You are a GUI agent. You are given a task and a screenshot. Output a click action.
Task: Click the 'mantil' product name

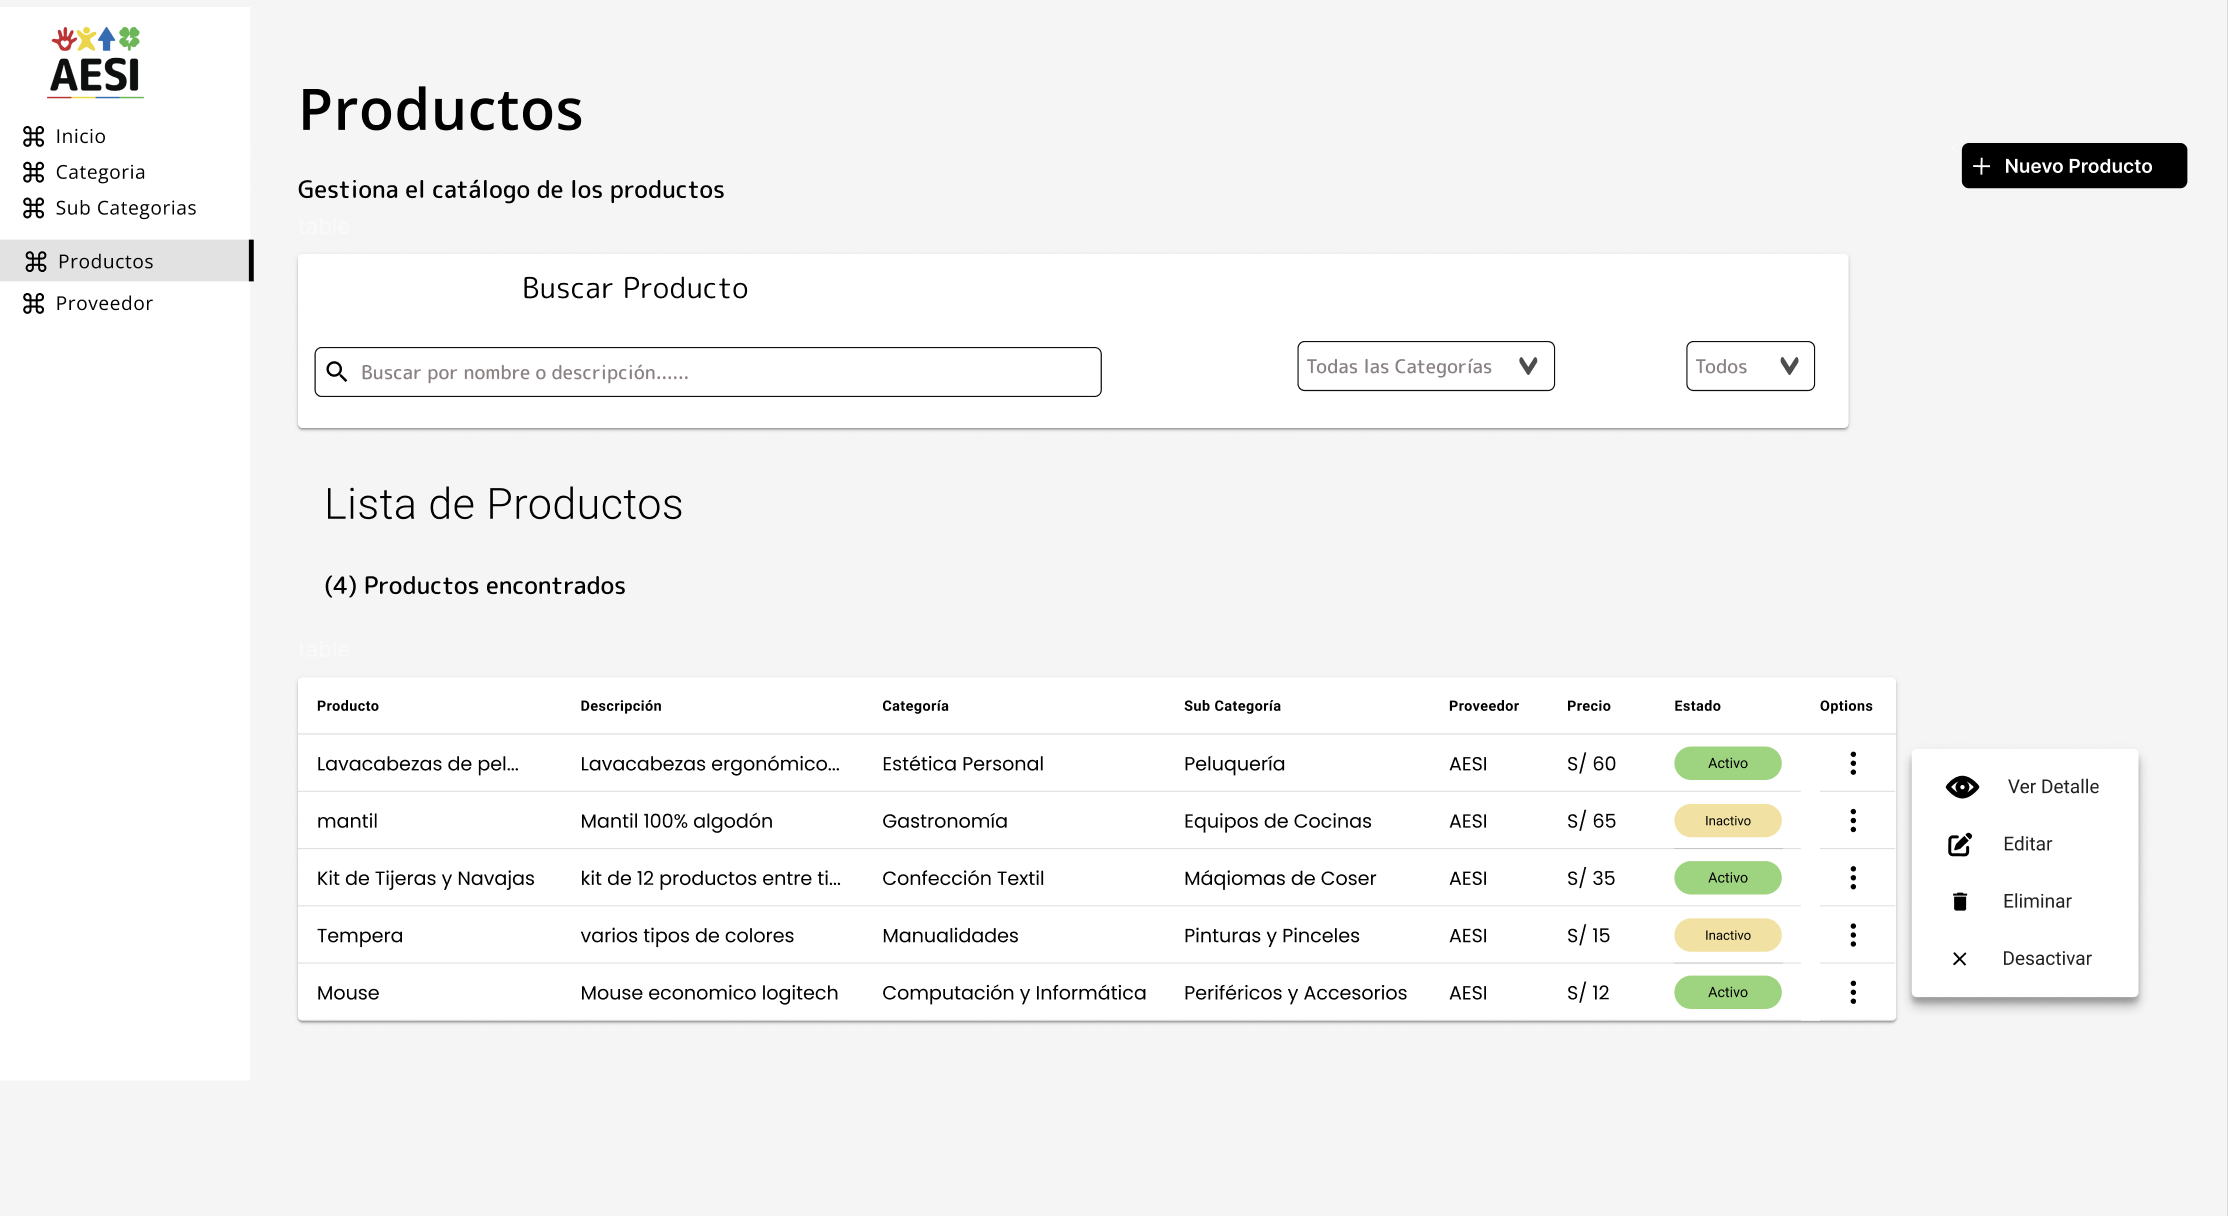[347, 820]
